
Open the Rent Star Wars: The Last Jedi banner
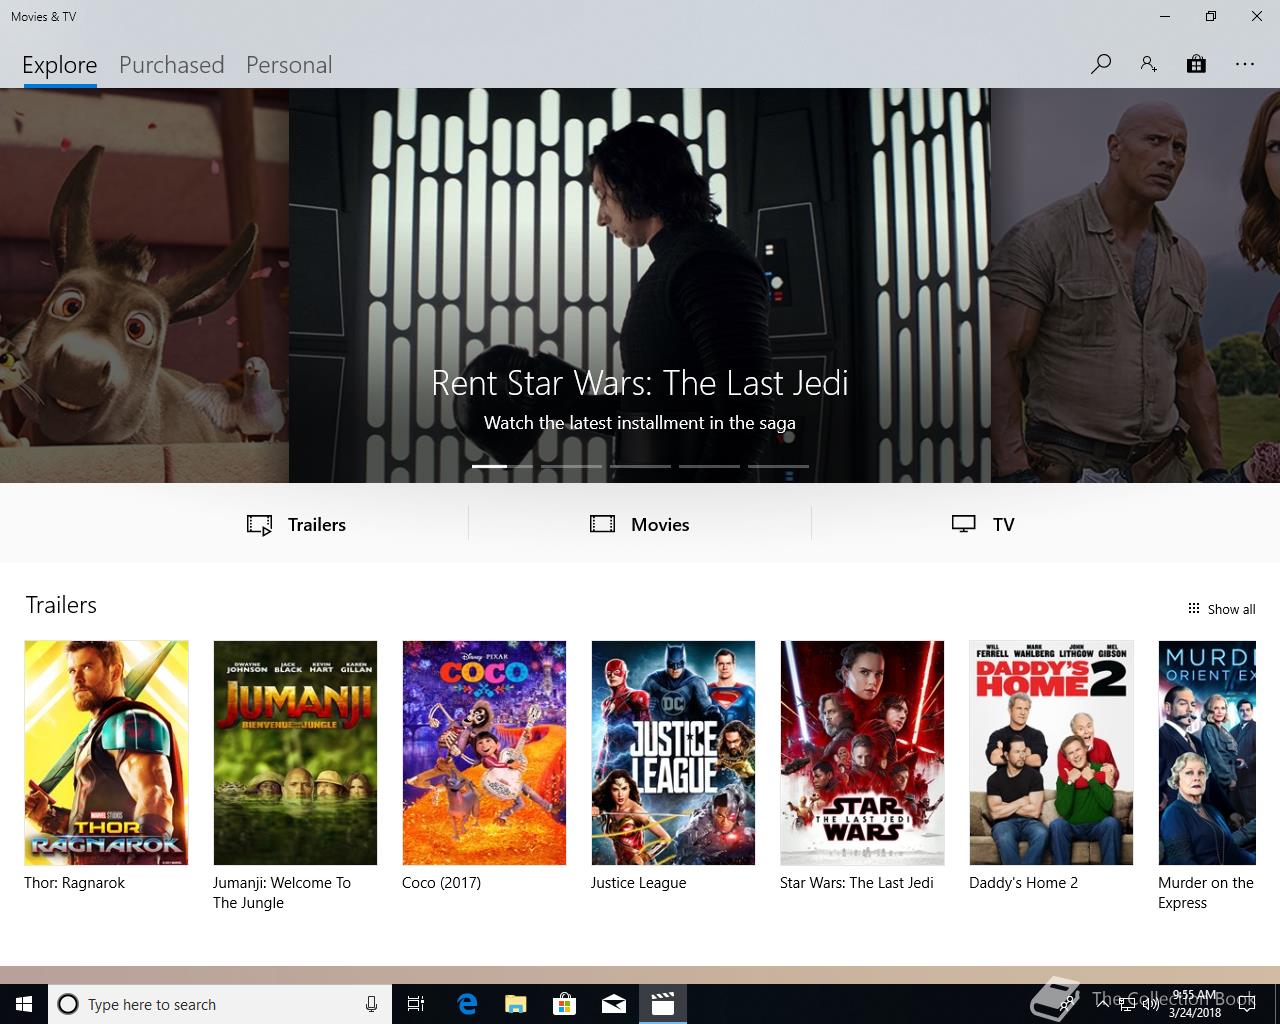click(x=640, y=285)
